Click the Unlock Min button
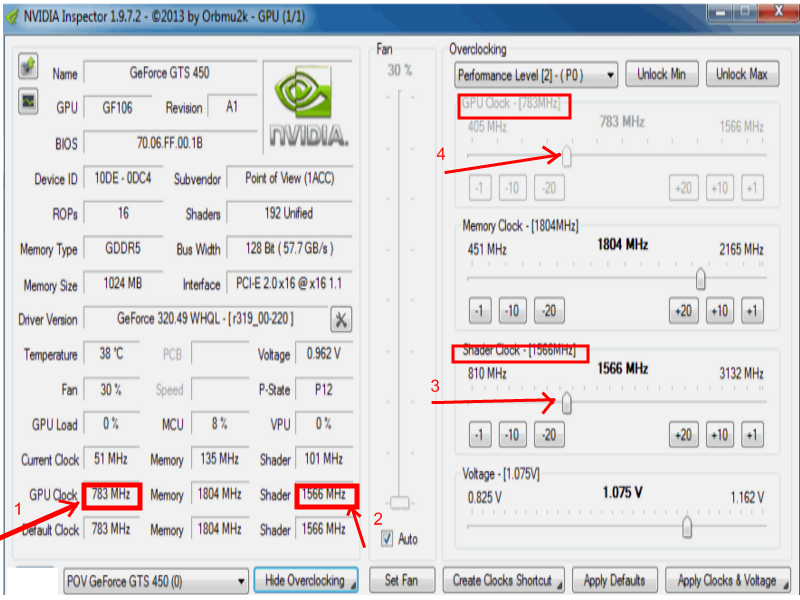Viewport: 800px width, 600px height. 661,74
